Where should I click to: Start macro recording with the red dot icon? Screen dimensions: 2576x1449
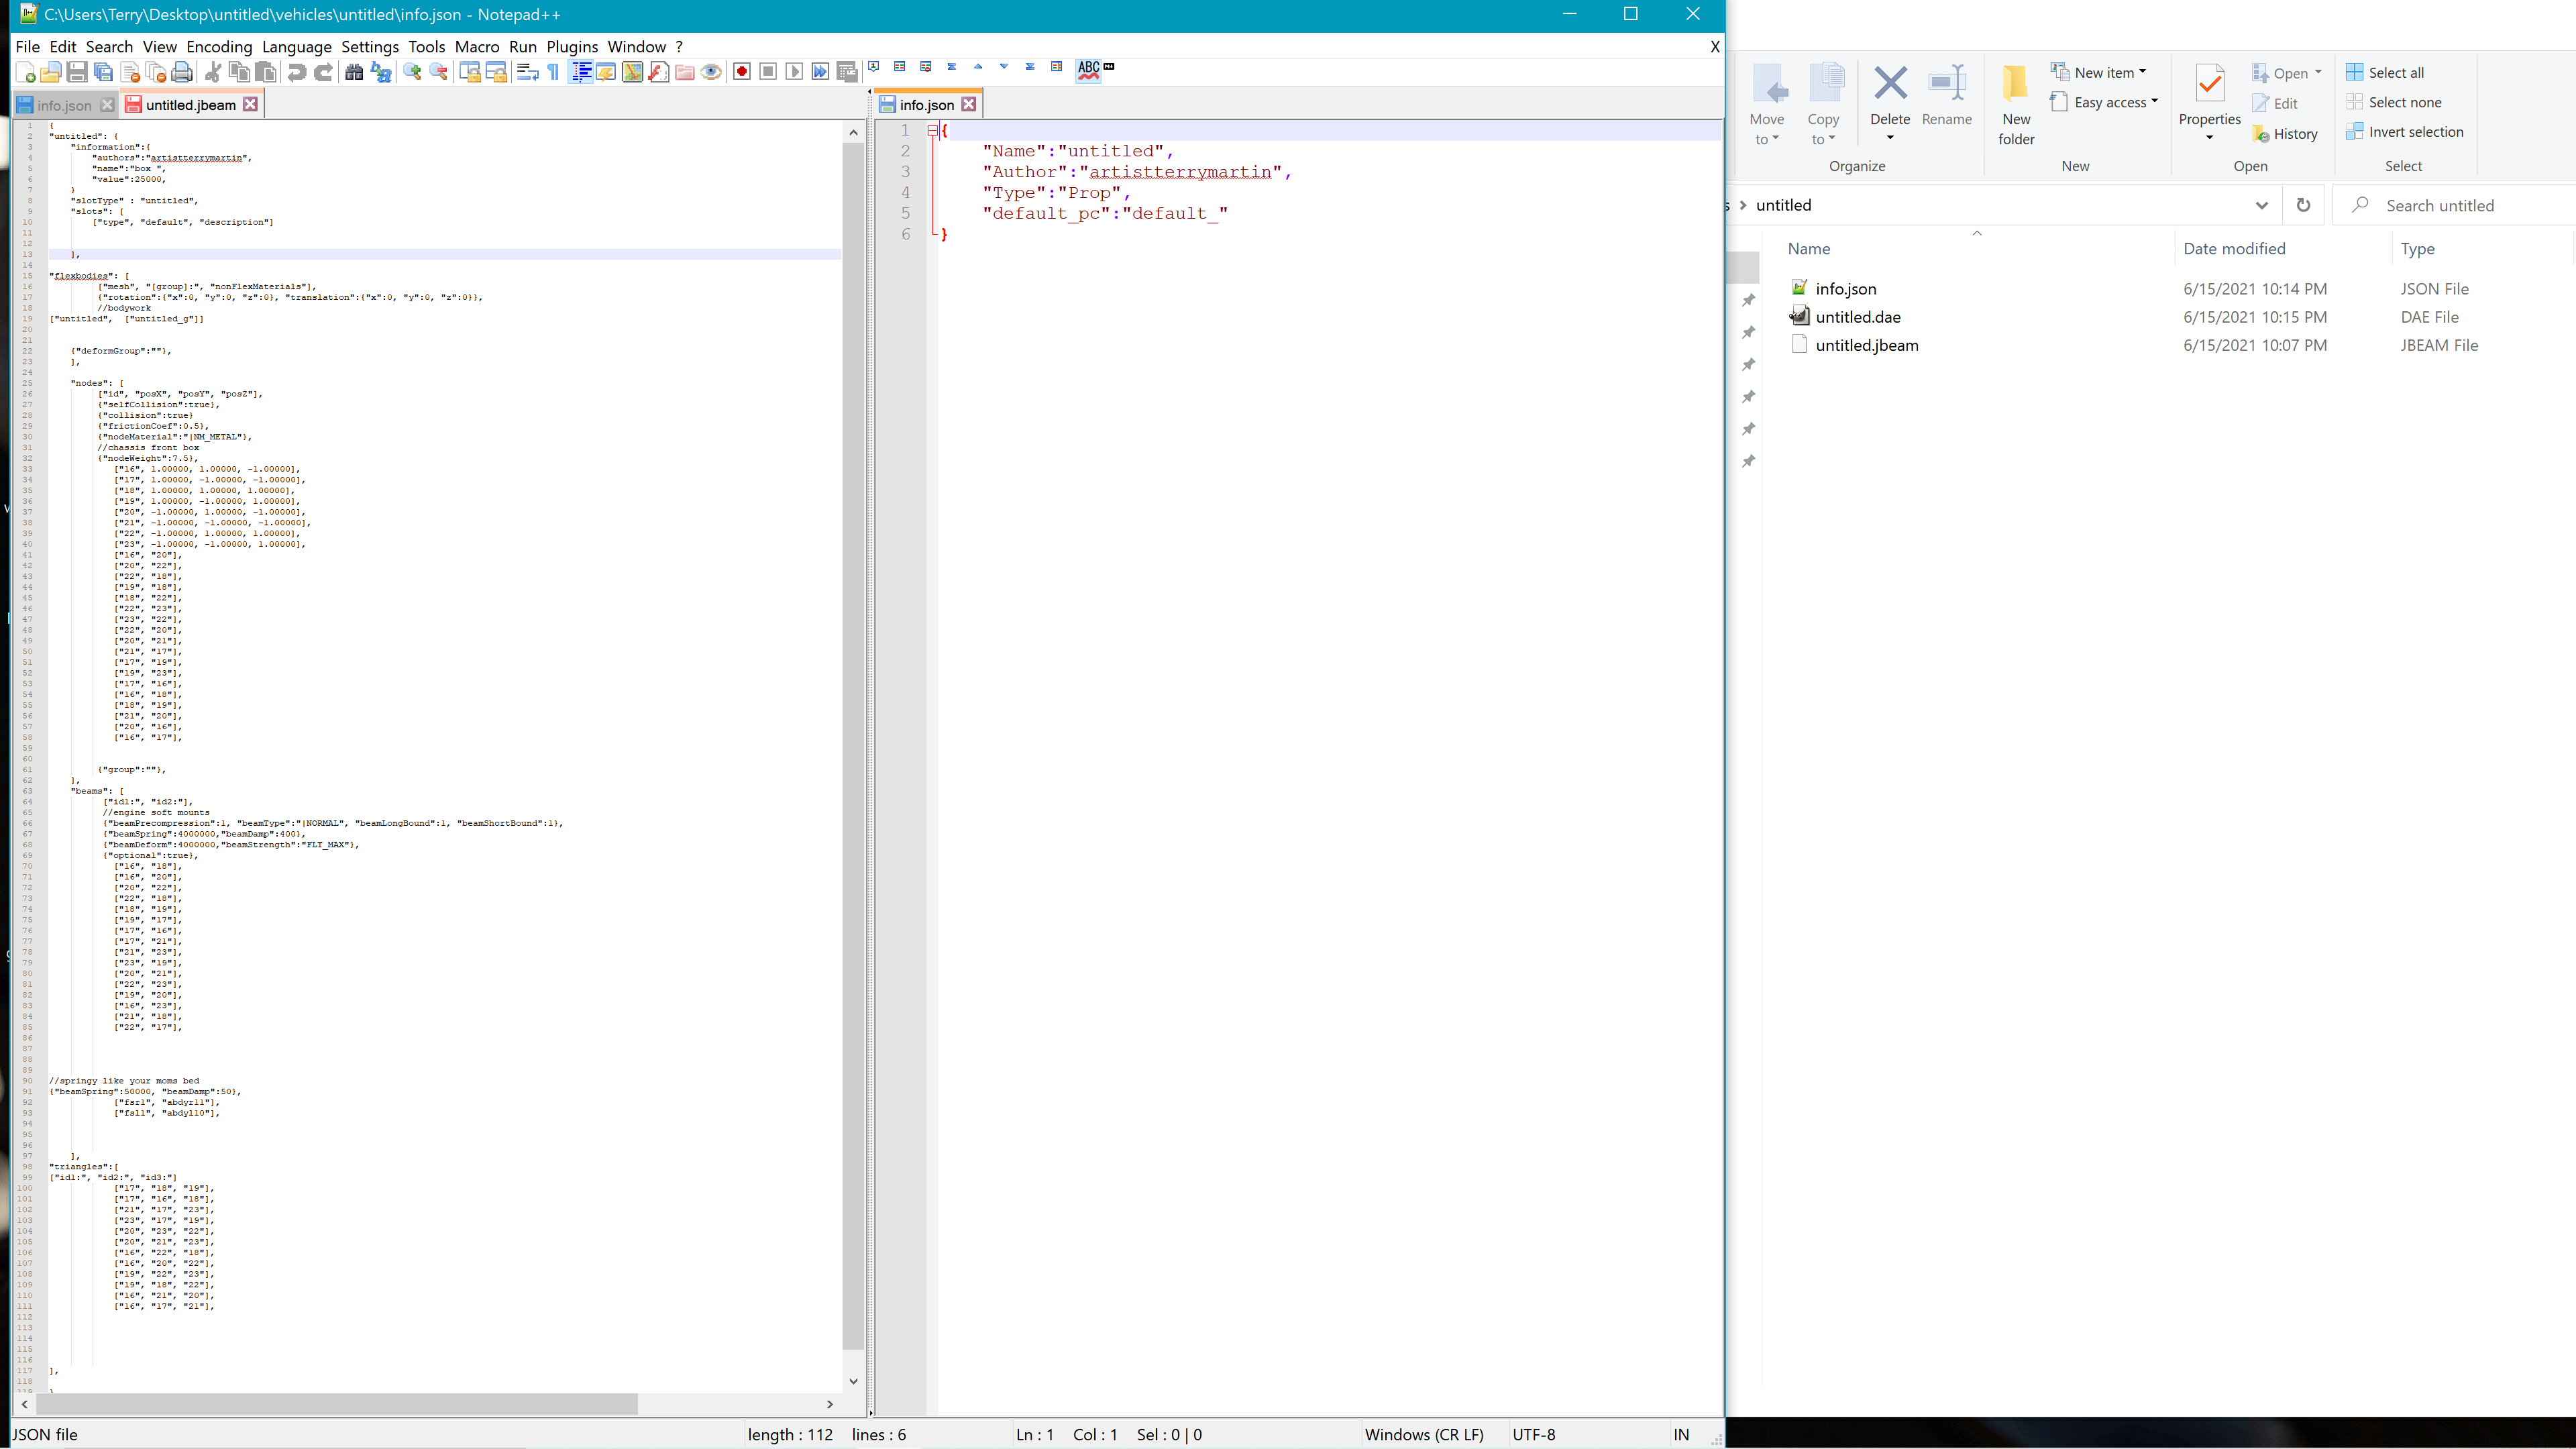[x=742, y=72]
